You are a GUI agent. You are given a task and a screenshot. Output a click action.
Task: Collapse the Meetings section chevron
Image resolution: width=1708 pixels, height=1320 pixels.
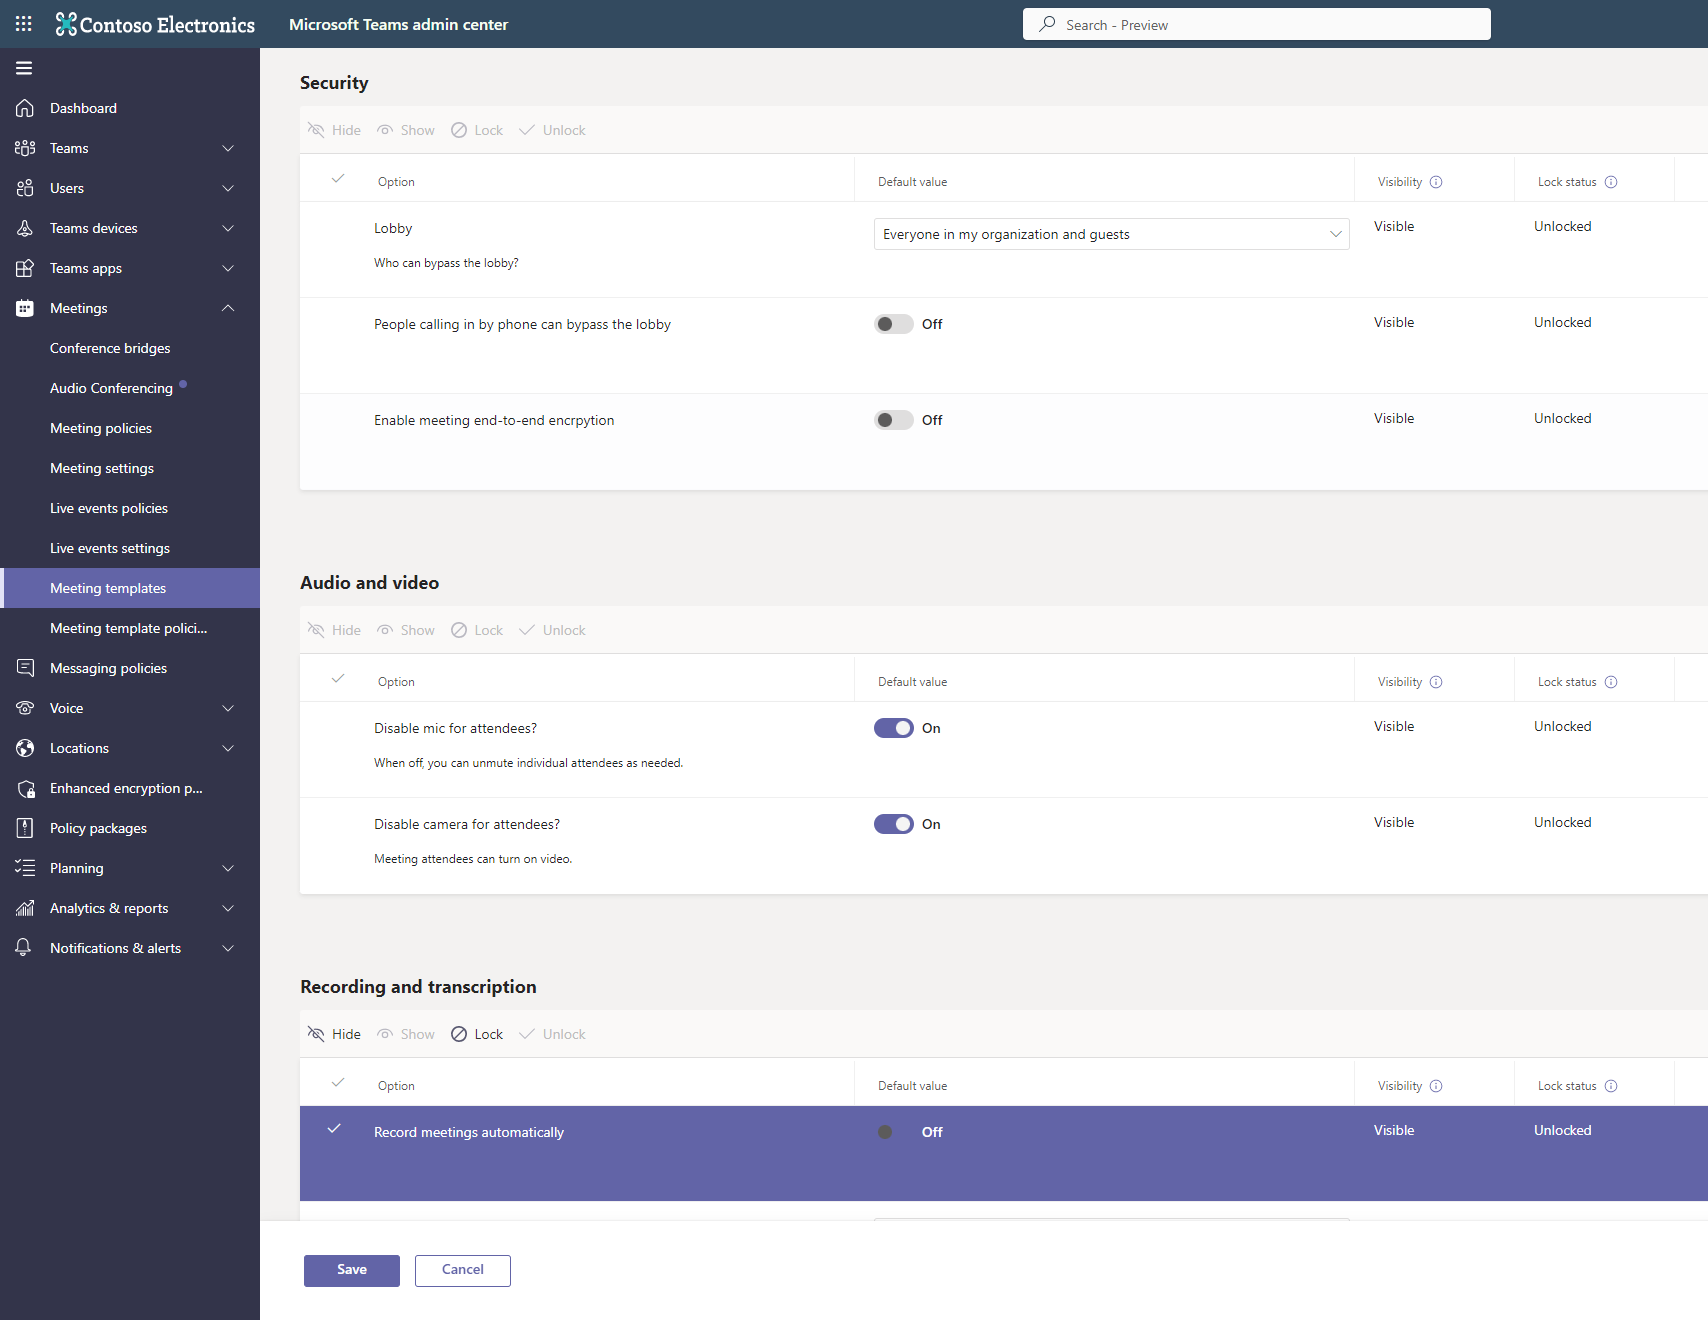[x=228, y=308]
